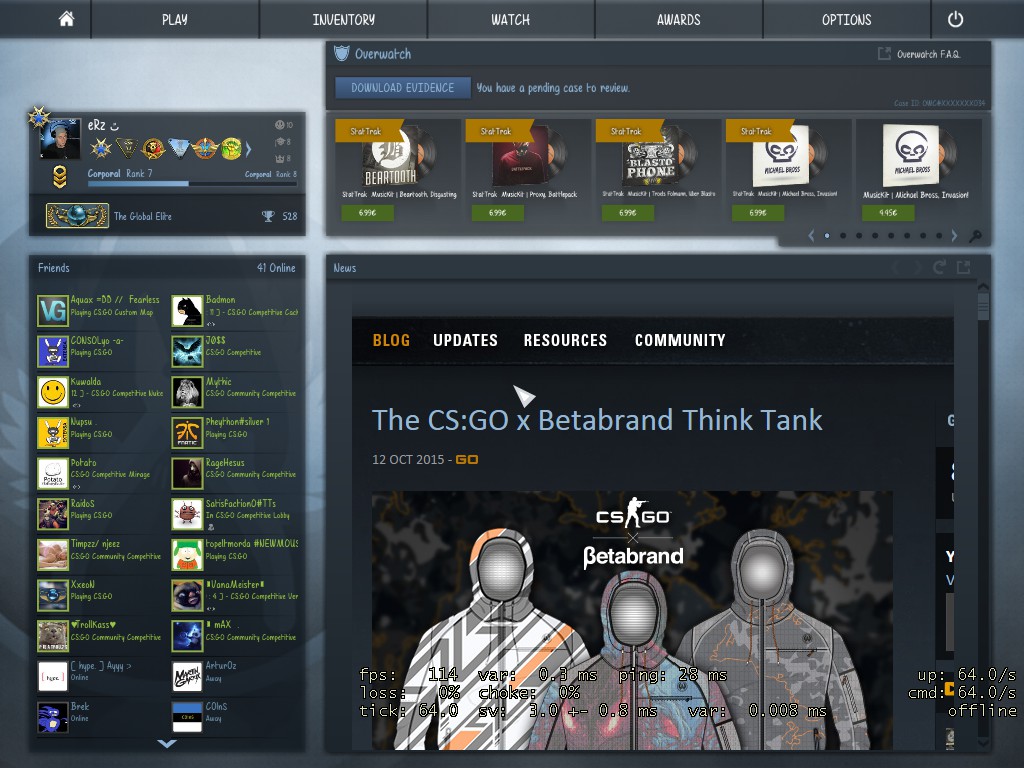Screen dimensions: 1024x768
Task: Click Badmon's Batman avatar
Action: coord(187,311)
